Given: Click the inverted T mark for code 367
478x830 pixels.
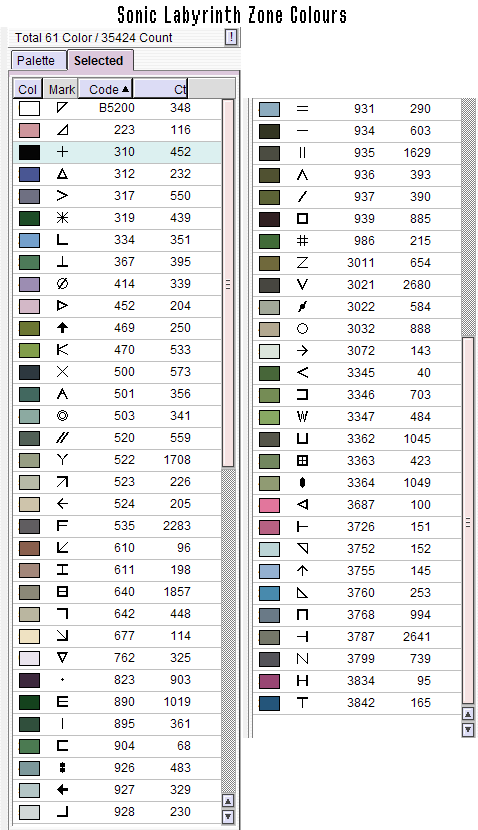Looking at the screenshot, I should point(62,262).
